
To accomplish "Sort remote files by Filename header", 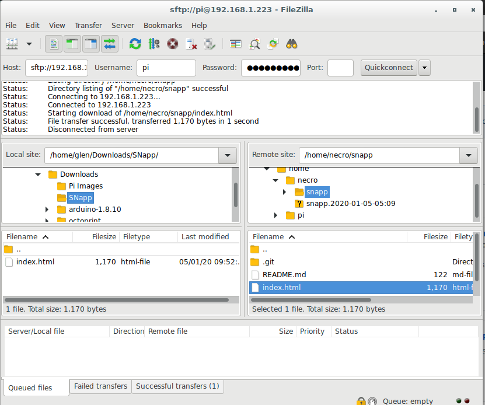I will tap(328, 237).
